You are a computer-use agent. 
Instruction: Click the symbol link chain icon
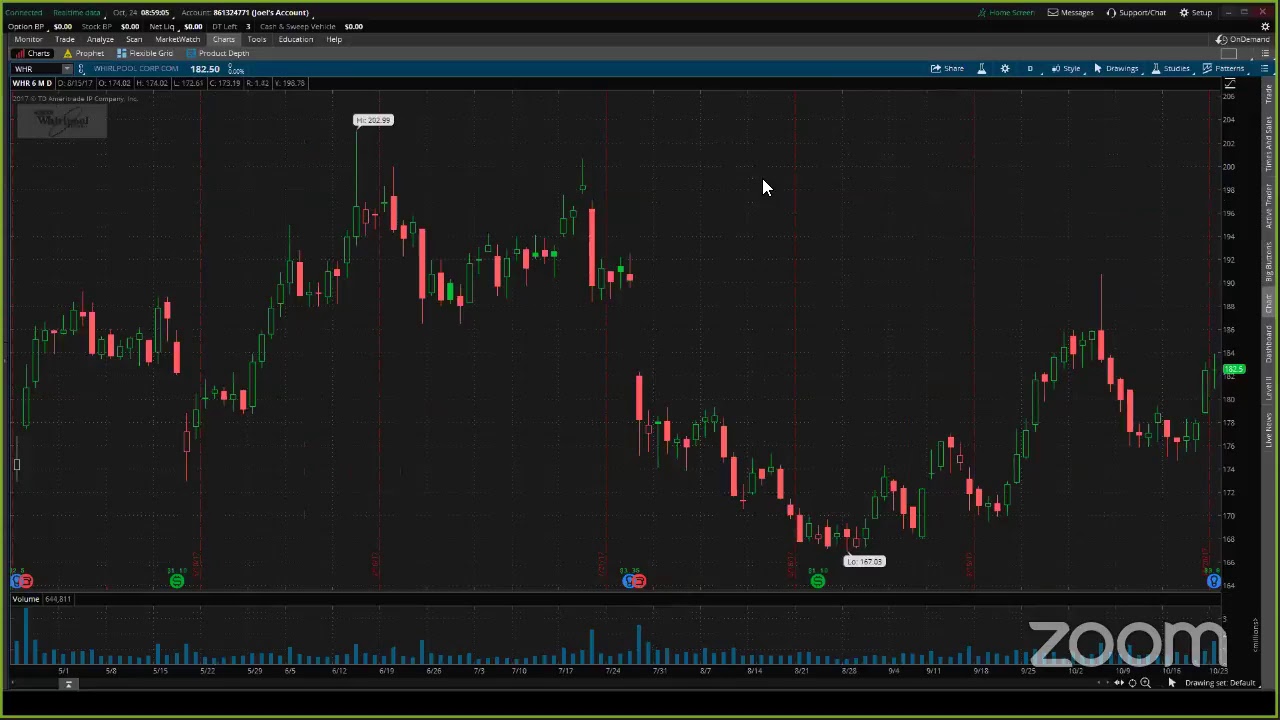pos(81,69)
